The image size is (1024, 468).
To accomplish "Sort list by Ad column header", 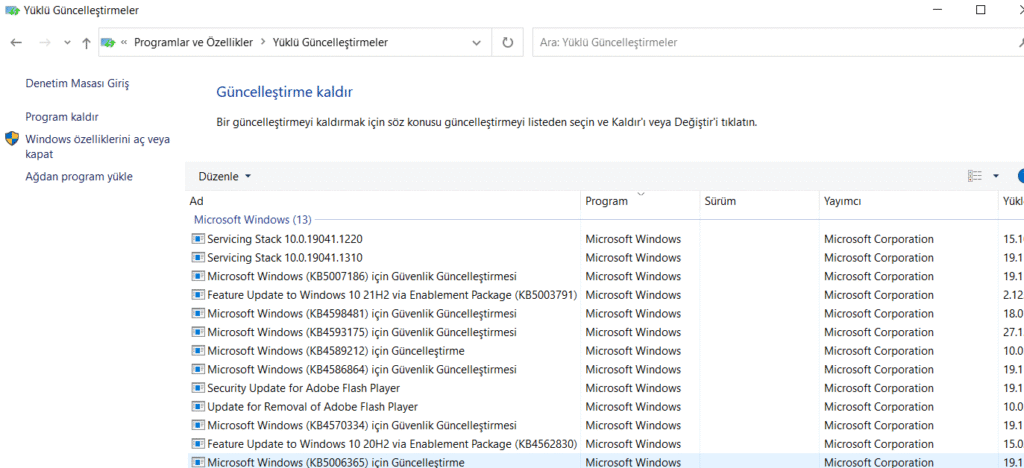I will (x=197, y=201).
